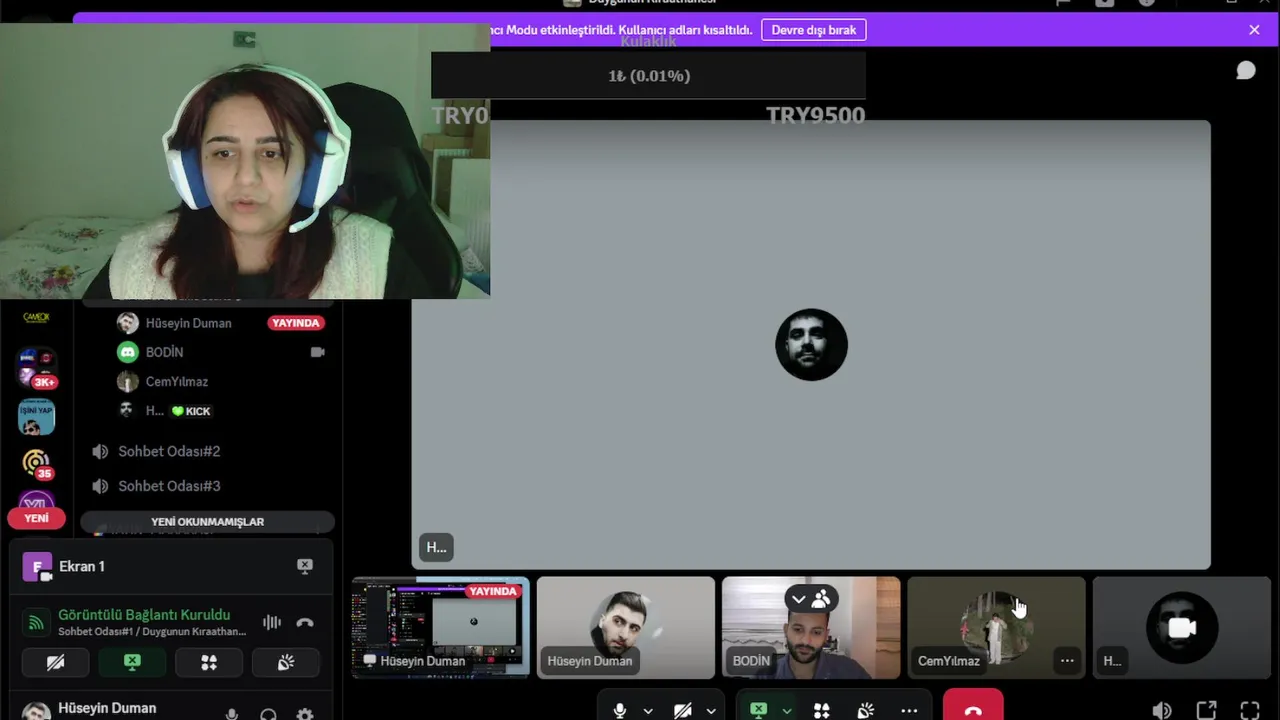The width and height of the screenshot is (1280, 720).
Task: Click the Devre dışı bırak button
Action: 814,30
